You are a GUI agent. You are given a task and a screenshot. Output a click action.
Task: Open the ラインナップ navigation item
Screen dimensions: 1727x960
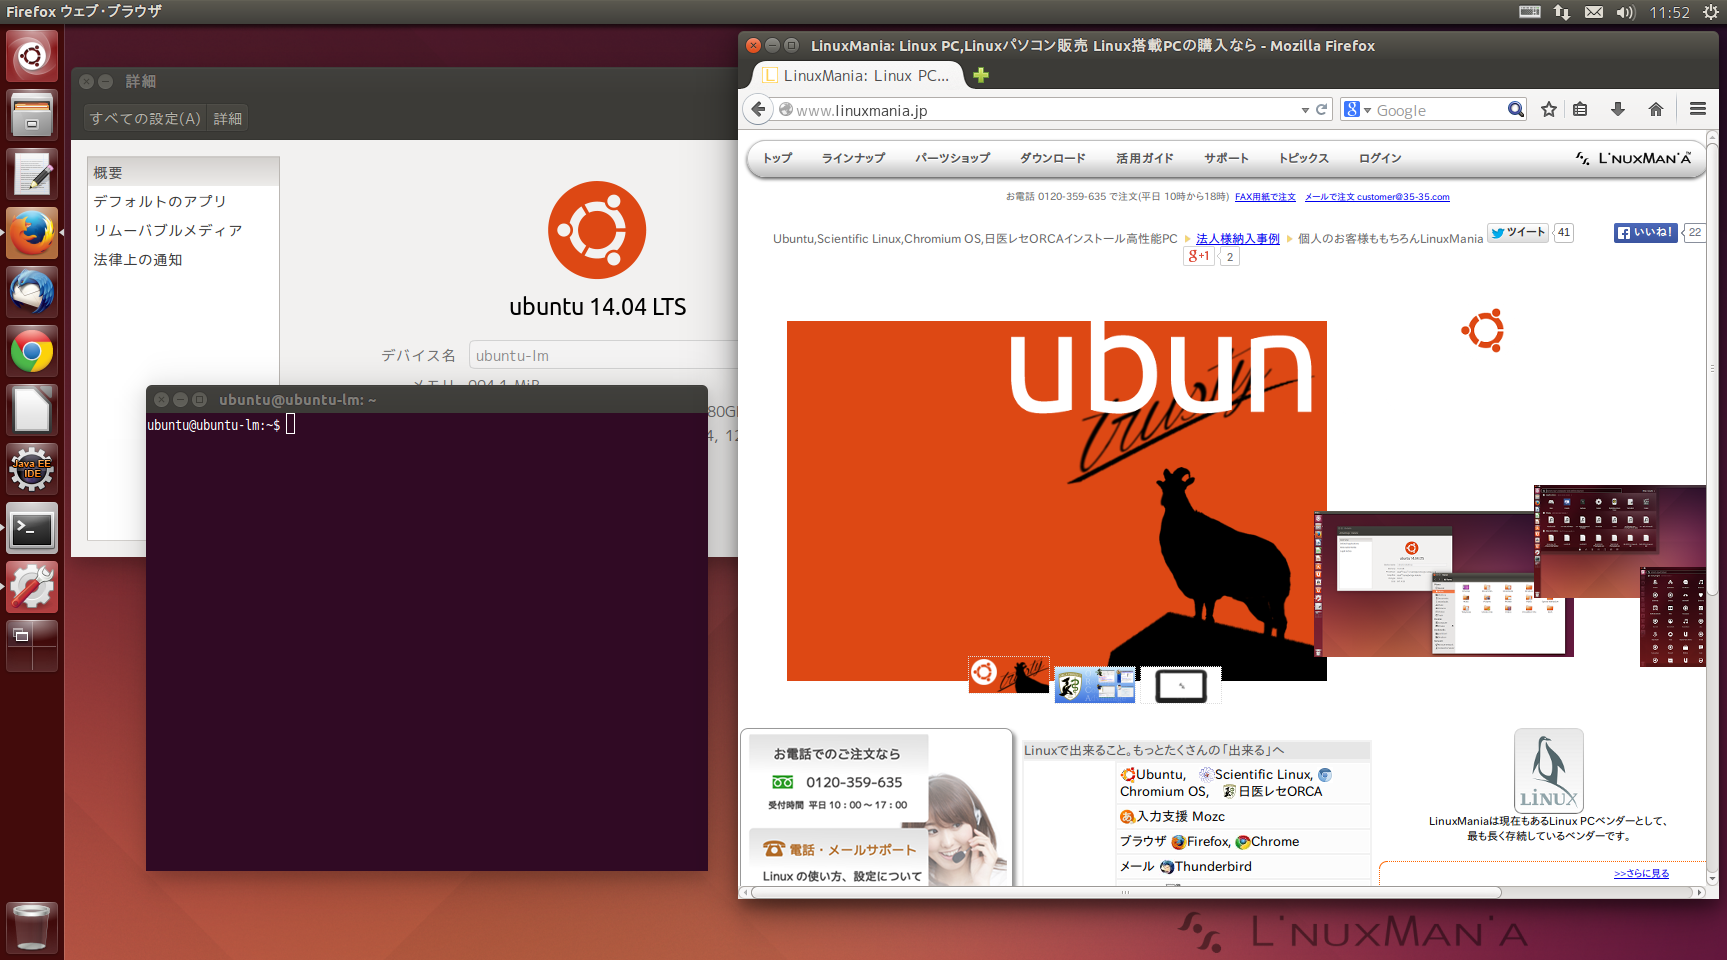853,158
